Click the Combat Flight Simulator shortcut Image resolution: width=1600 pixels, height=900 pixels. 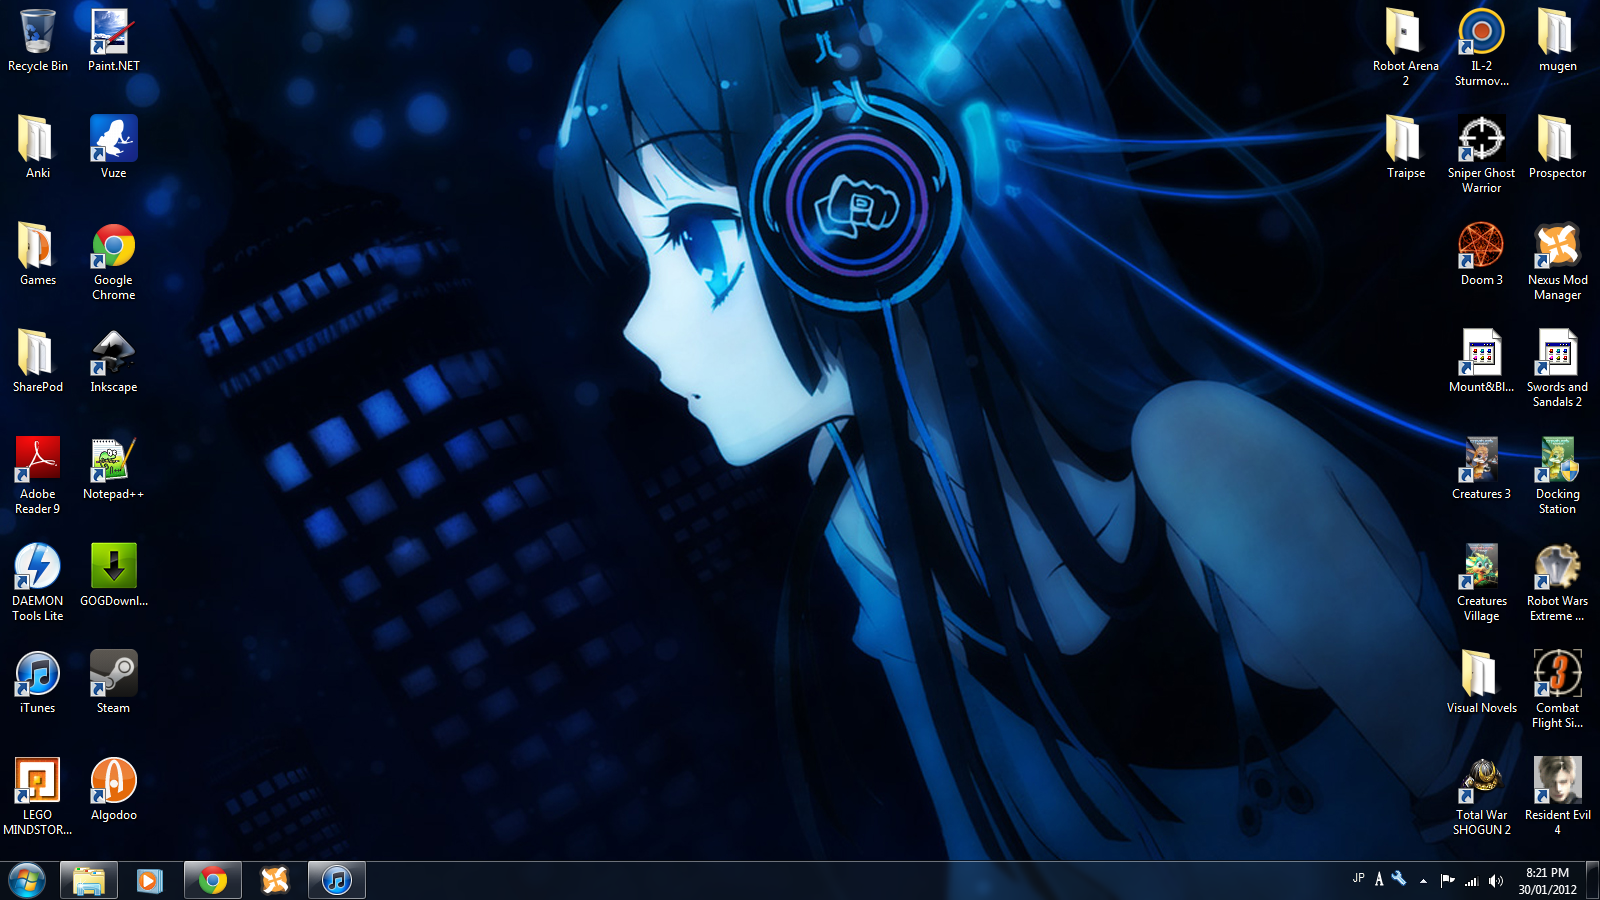click(1557, 689)
